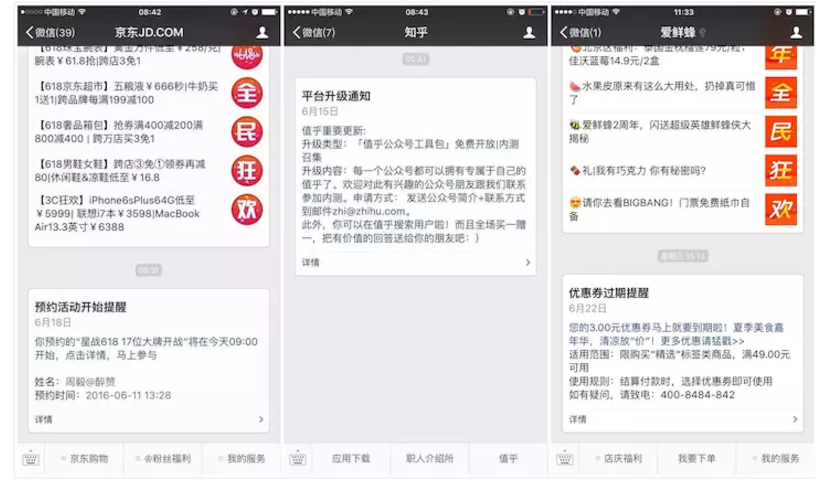Open the 【618男鞋女鞋】 article with the 狂 thumbnail

(148, 171)
